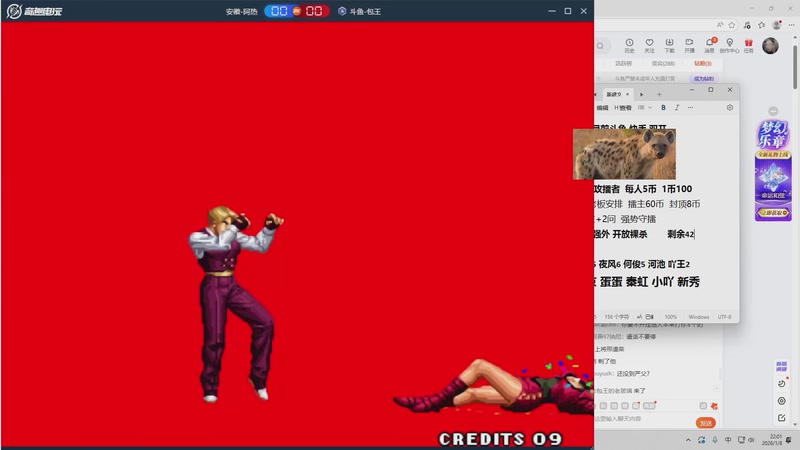The image size is (800, 450).
Task: Open the 100% zoom selector in notepad status bar
Action: 671,317
